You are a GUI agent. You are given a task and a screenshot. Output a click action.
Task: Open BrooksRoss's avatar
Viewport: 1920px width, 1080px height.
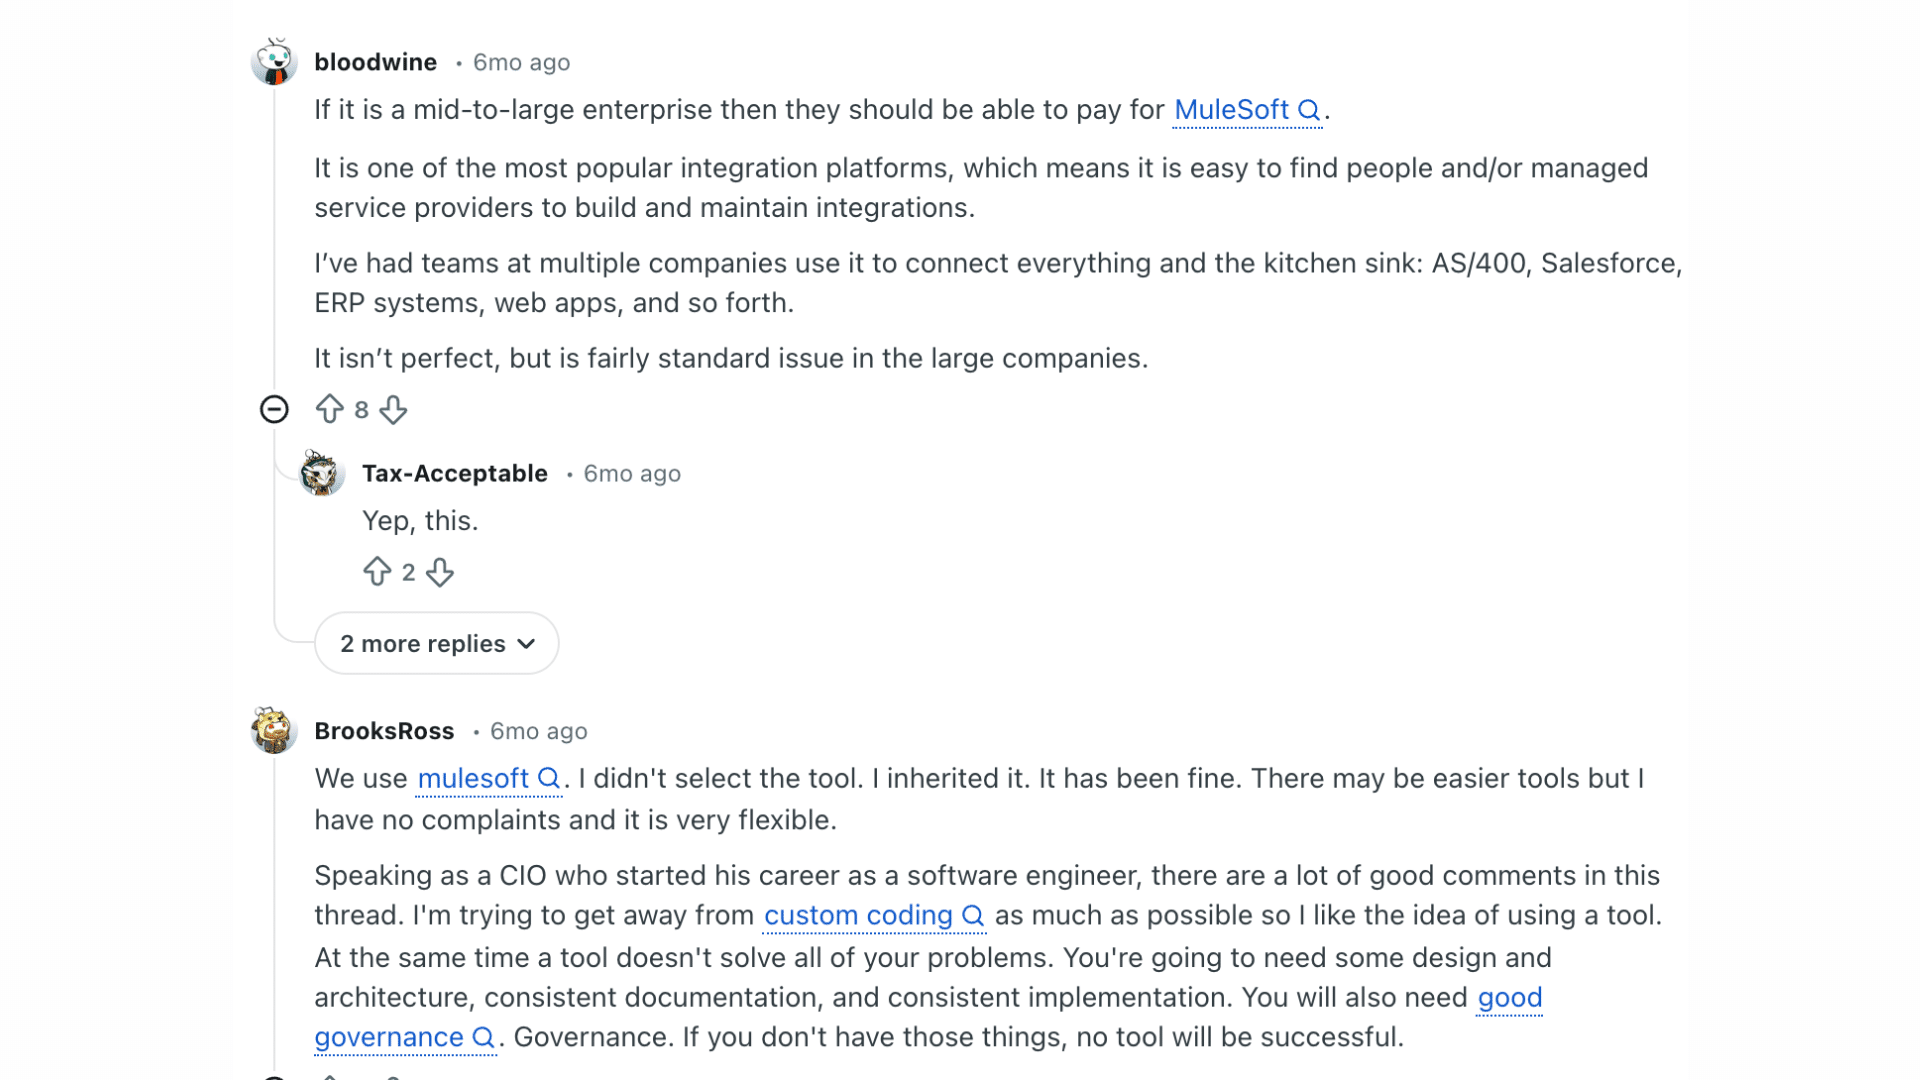click(x=274, y=731)
